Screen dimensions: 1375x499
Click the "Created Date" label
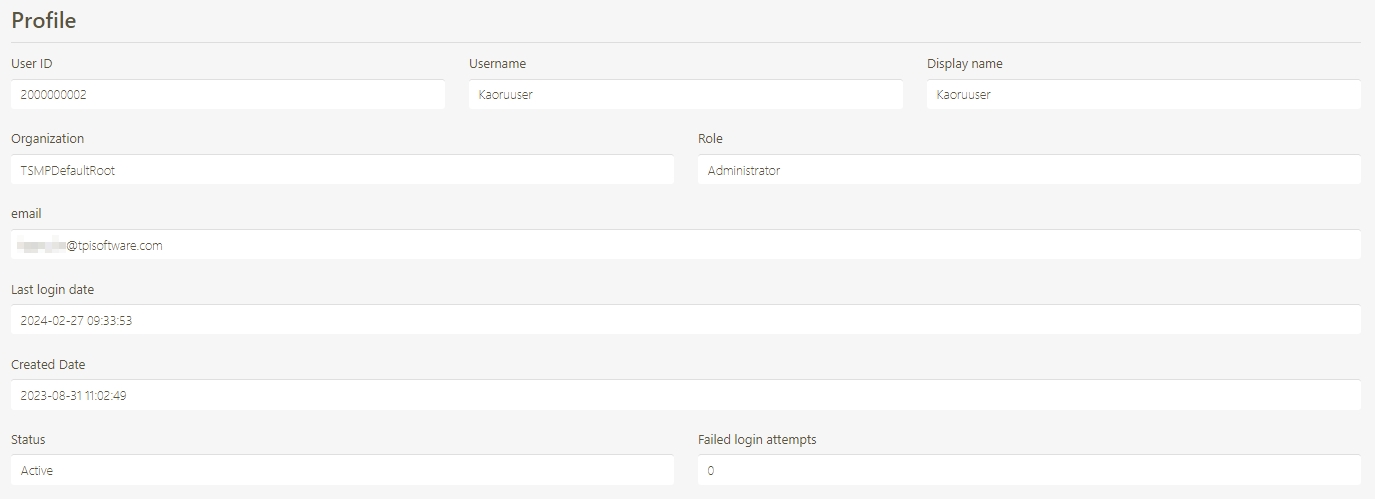pyautogui.click(x=48, y=365)
